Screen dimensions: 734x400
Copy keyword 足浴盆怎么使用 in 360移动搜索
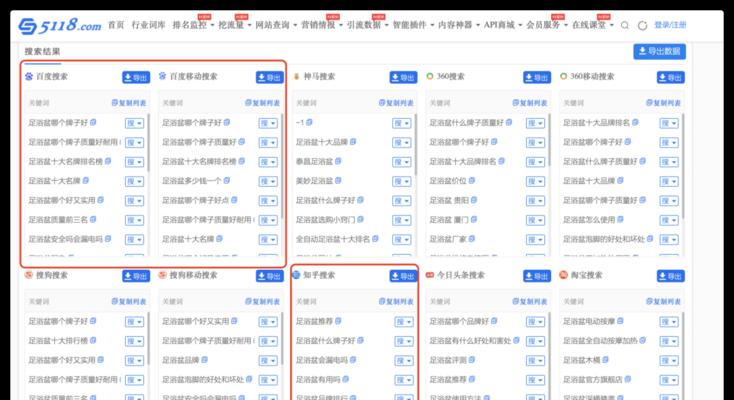pos(620,219)
